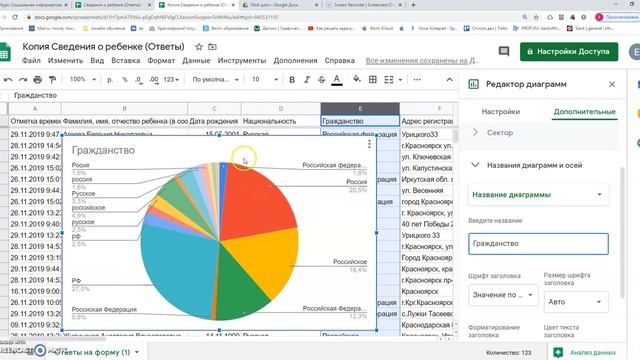Move document to folder icon

[x=212, y=47]
